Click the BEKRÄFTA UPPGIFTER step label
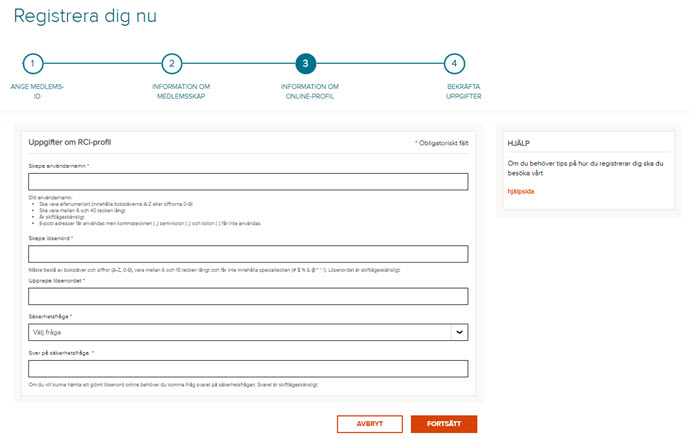The height and width of the screenshot is (440, 690). click(463, 92)
